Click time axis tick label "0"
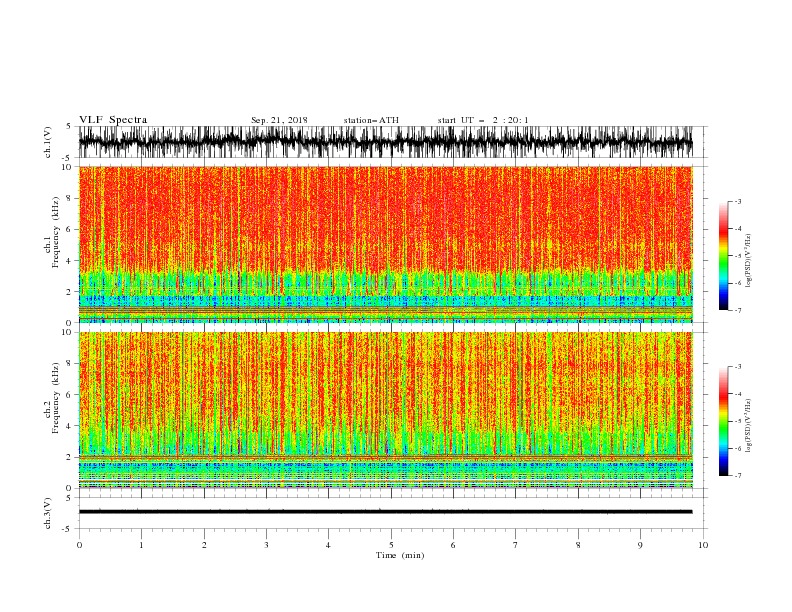The width and height of the screenshot is (792, 612). 79,545
